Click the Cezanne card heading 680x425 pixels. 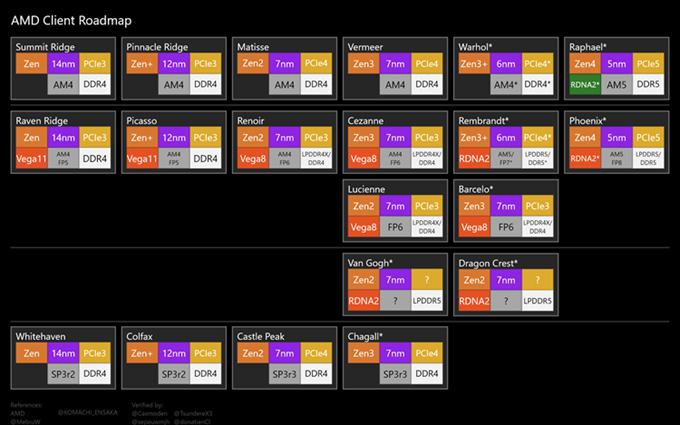pos(365,121)
